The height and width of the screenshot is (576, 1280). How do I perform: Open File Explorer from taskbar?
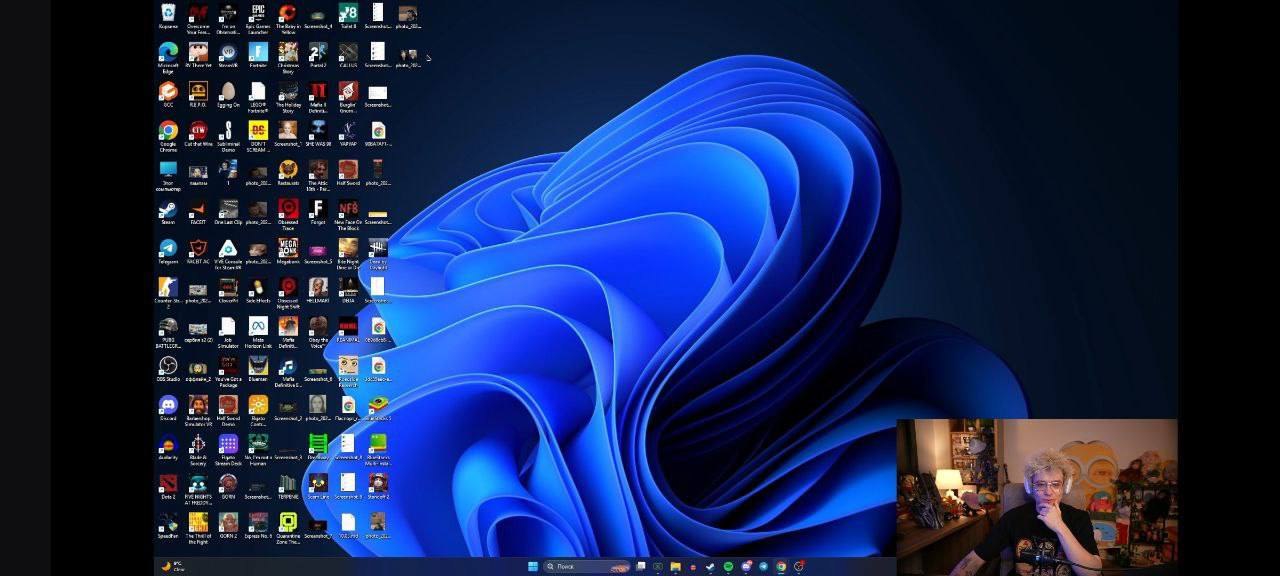pyautogui.click(x=675, y=566)
